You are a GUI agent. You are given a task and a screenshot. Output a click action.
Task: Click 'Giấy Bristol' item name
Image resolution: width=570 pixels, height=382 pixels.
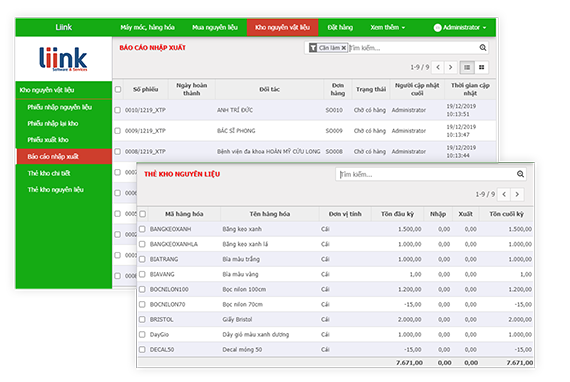click(x=237, y=319)
